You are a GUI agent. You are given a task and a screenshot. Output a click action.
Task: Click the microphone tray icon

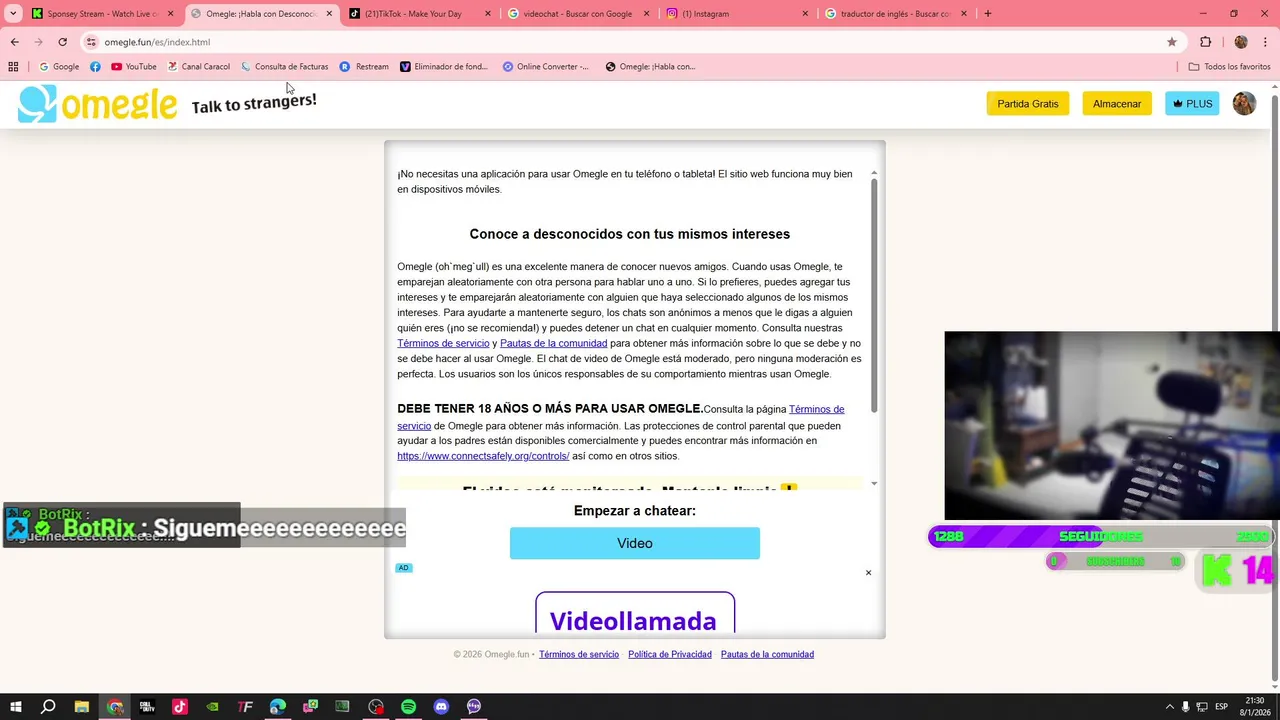point(1185,707)
